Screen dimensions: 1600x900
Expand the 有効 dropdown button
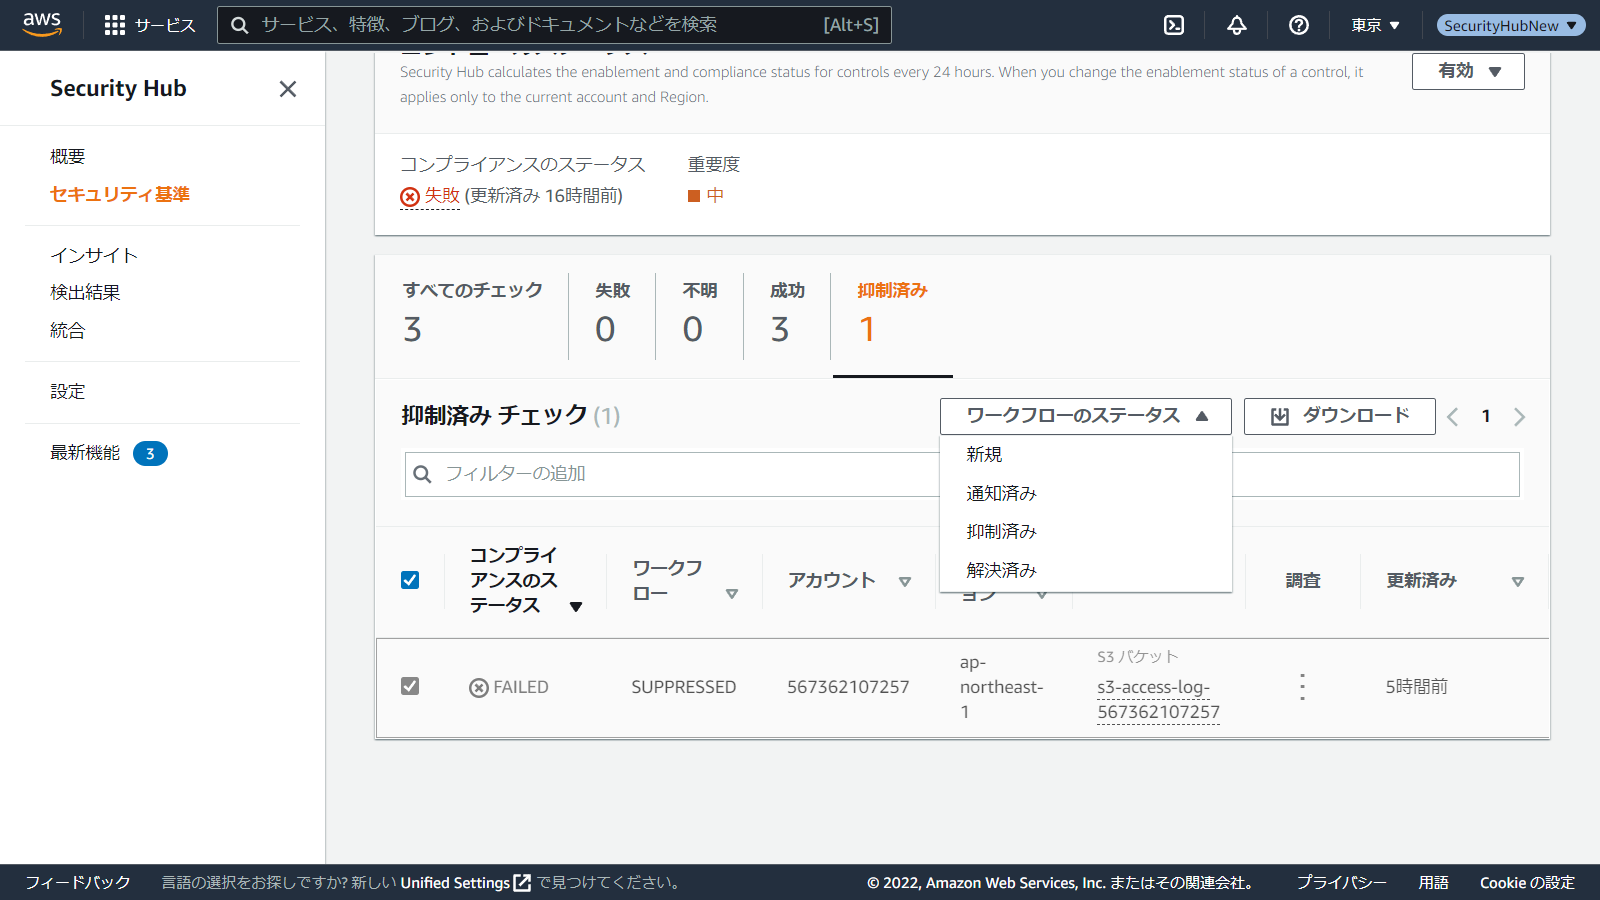[1467, 71]
